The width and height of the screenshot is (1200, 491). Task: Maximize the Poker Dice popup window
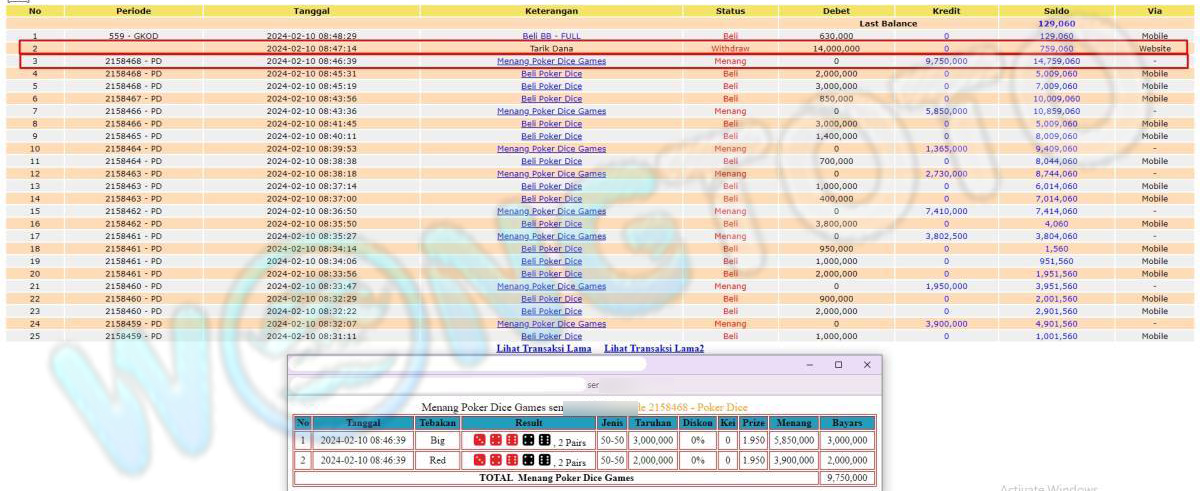[838, 365]
